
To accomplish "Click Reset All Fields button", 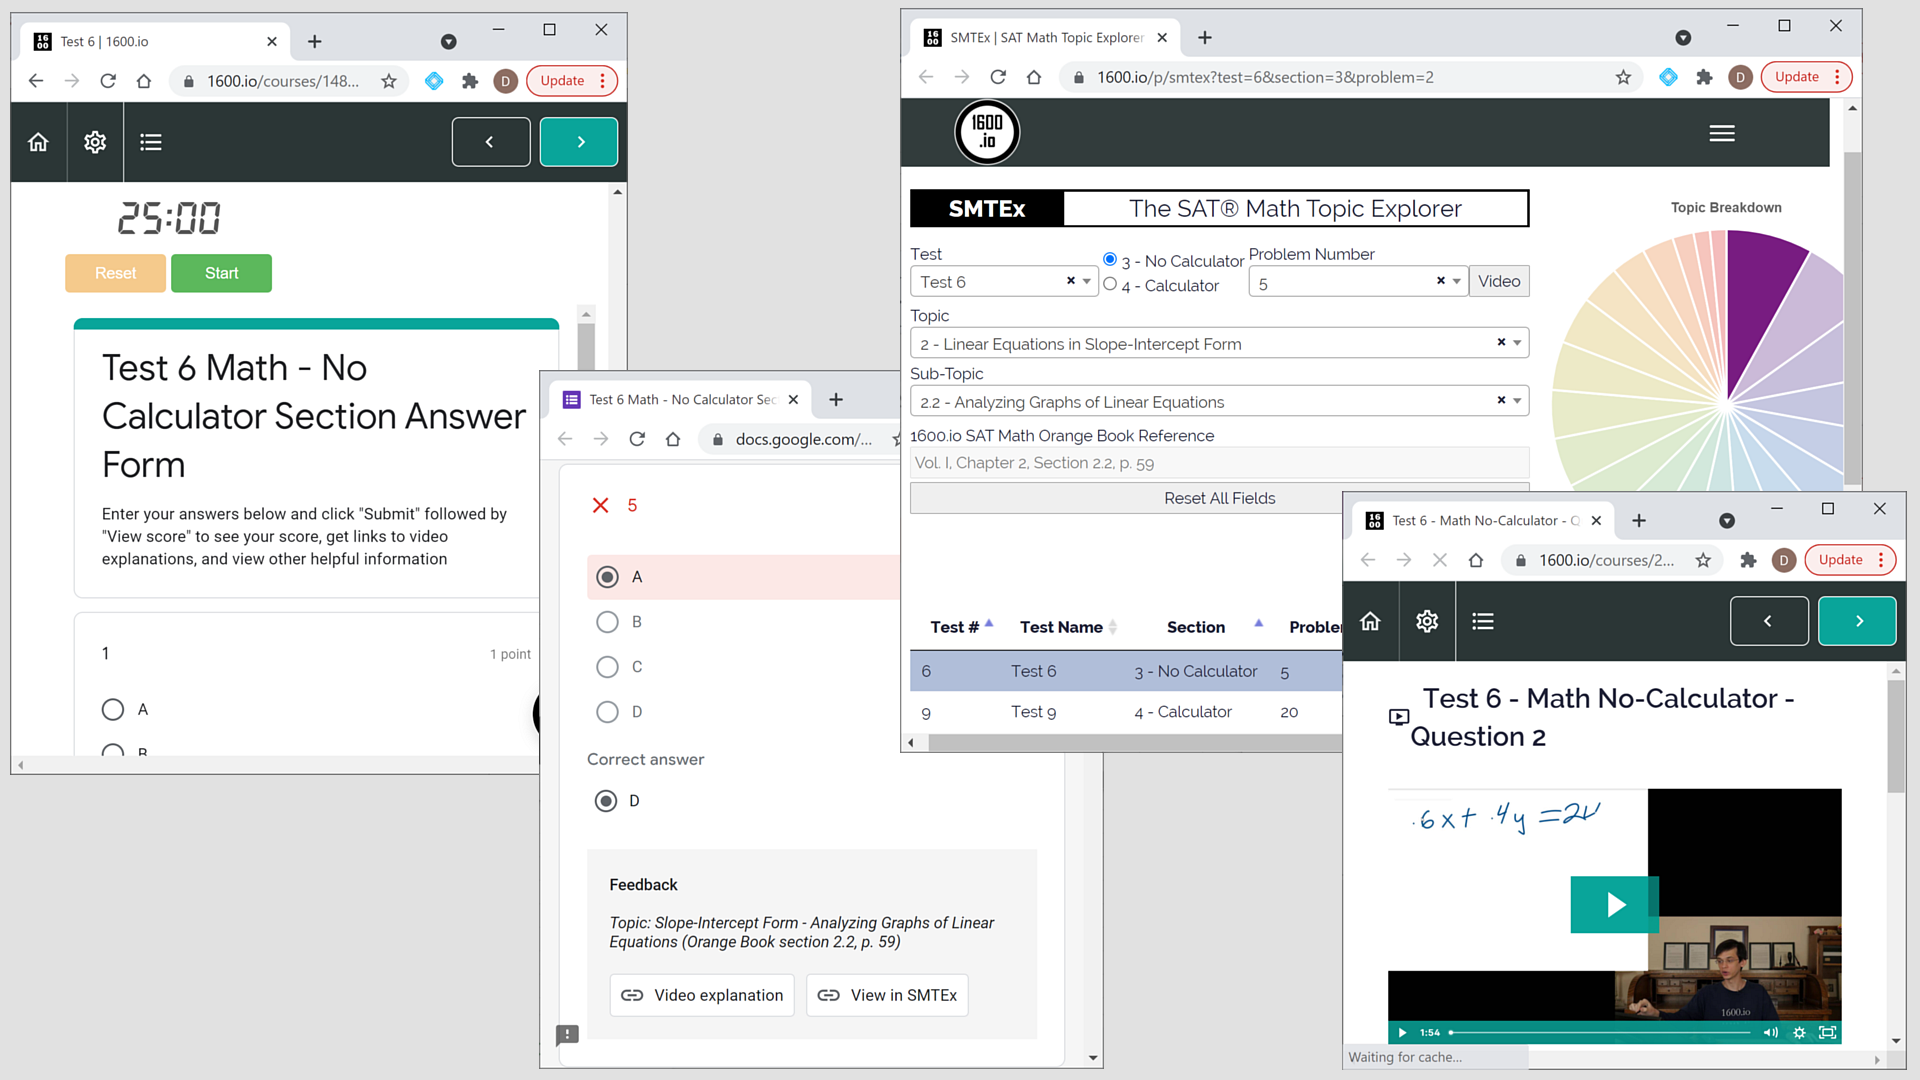I will [x=1219, y=498].
